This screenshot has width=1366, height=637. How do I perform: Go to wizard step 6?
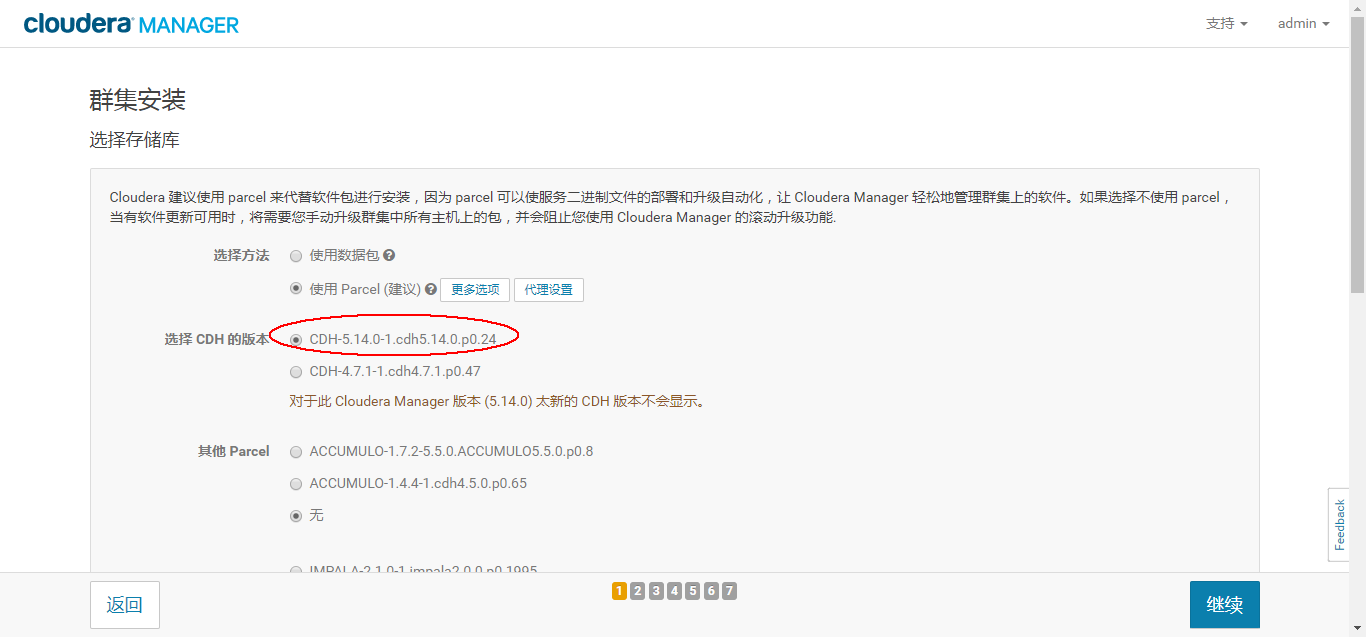coord(711,591)
